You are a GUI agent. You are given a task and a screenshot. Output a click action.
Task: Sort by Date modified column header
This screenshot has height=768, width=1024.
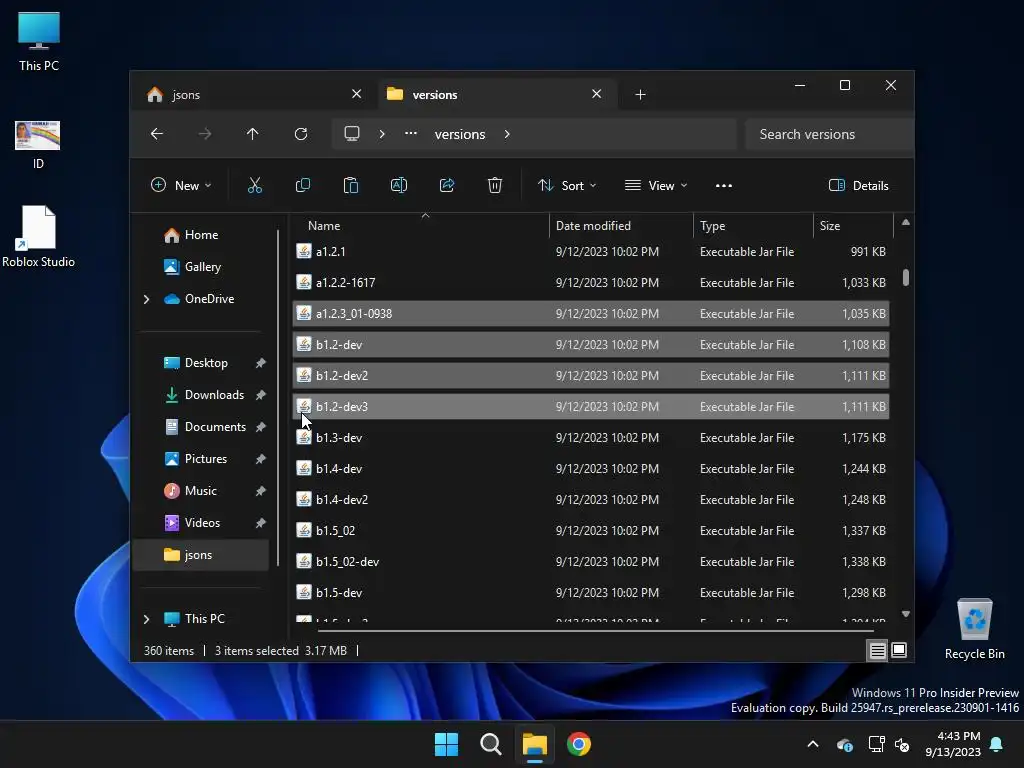pos(621,226)
